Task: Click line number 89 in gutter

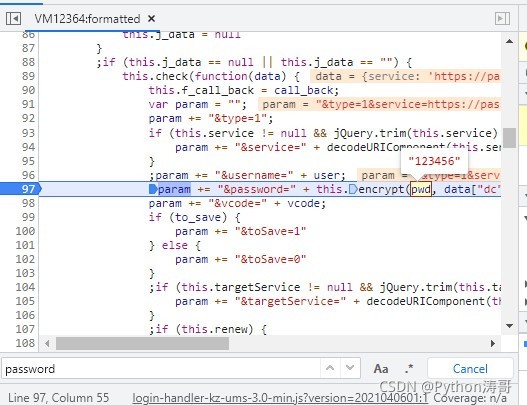Action: [x=28, y=76]
